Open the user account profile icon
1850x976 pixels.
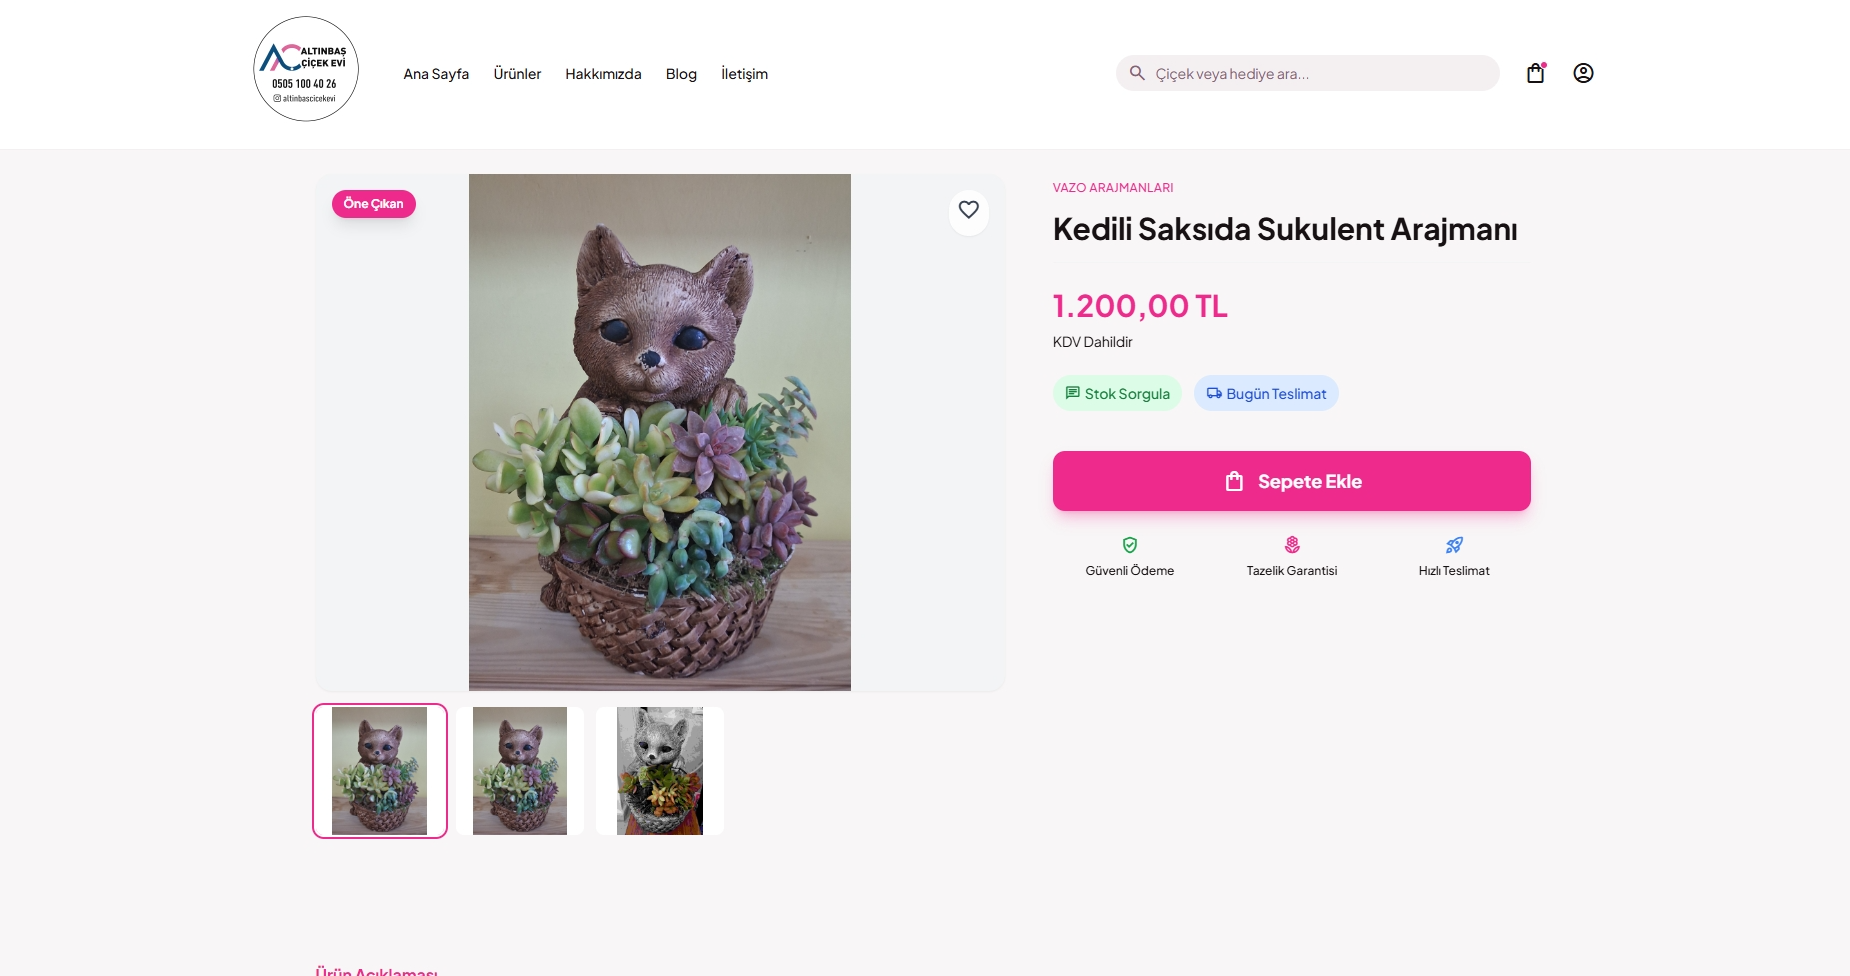pos(1583,73)
